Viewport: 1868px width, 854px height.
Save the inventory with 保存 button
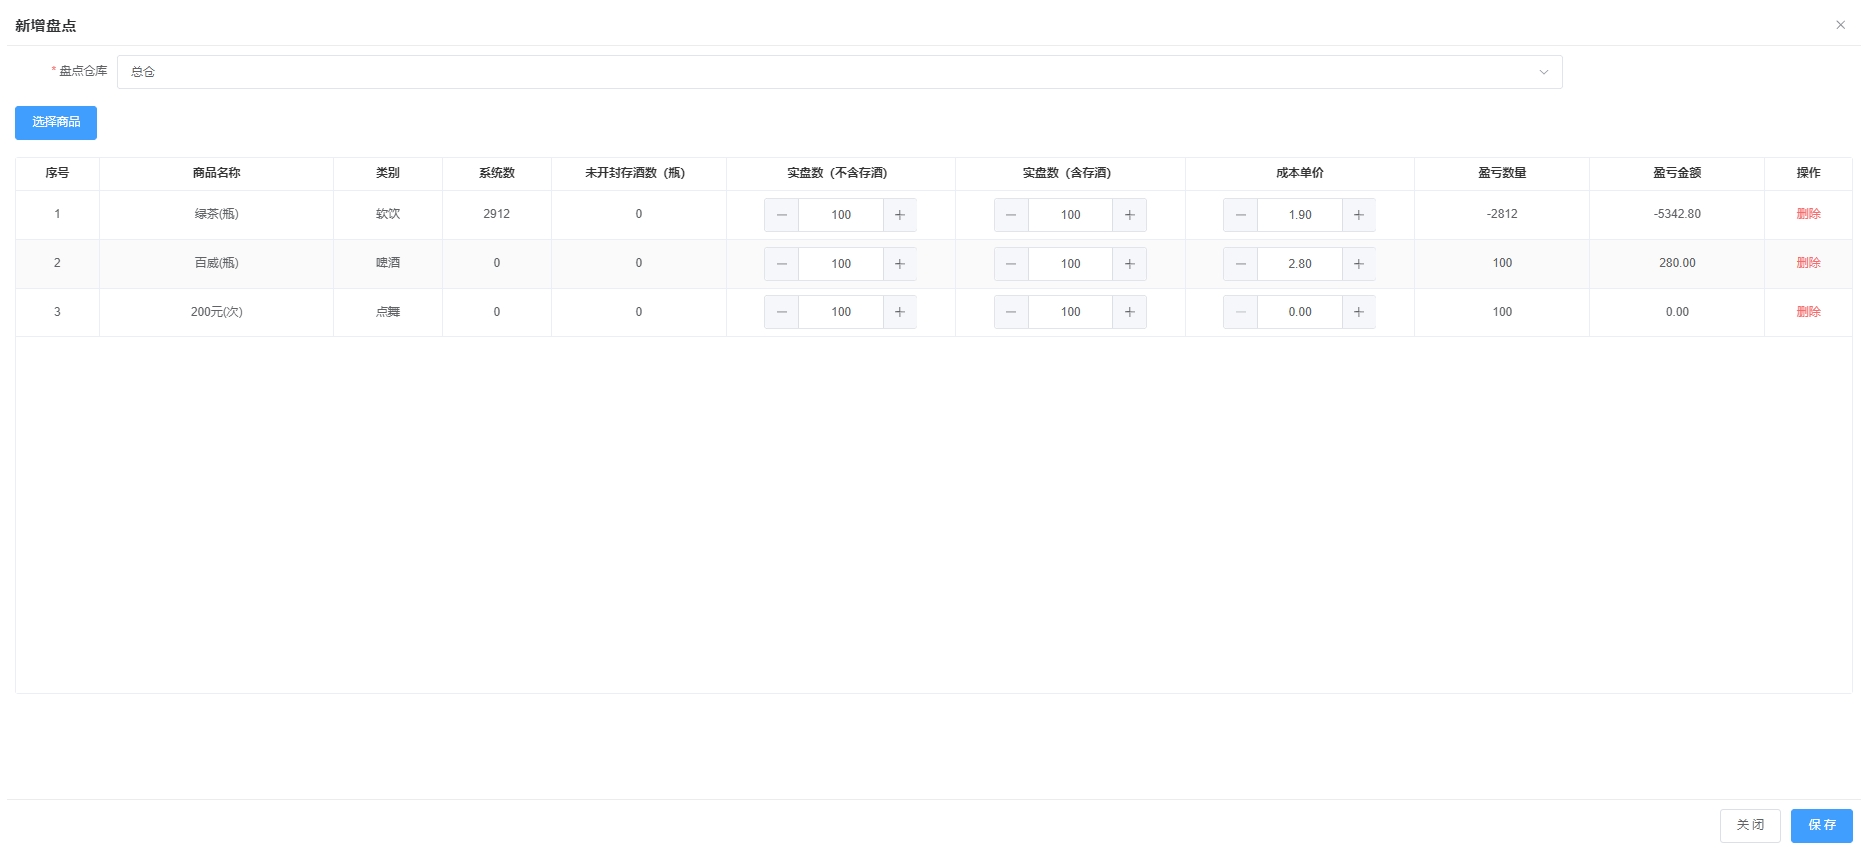pos(1821,825)
